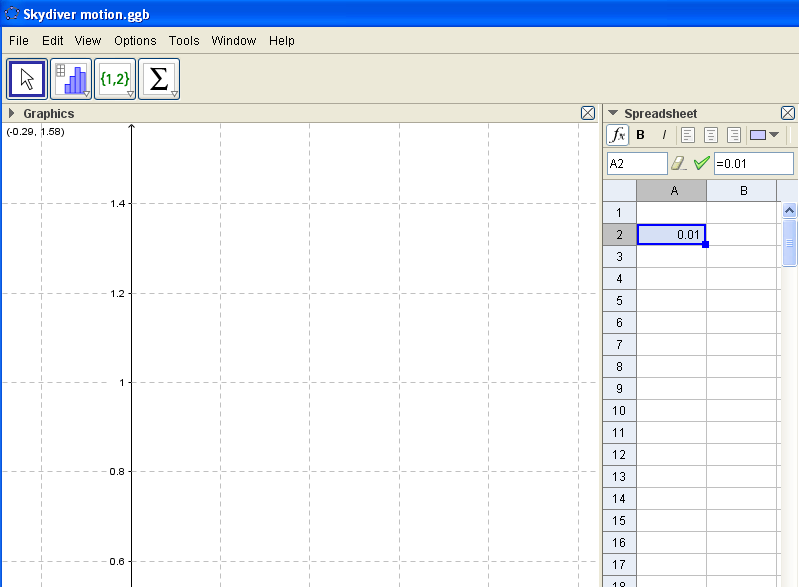799x587 pixels.
Task: Select row 5 header
Action: (x=619, y=301)
